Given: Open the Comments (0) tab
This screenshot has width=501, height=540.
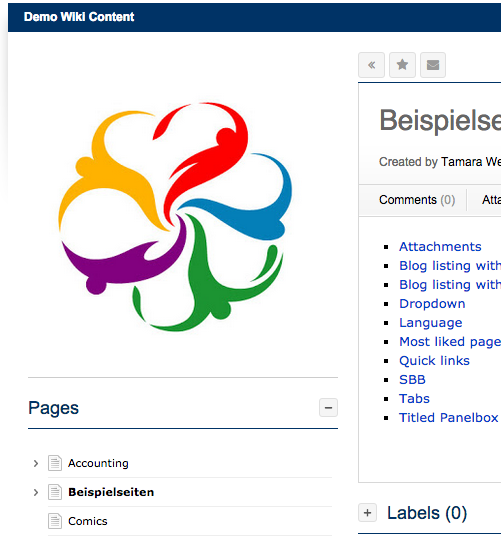Looking at the screenshot, I should click(417, 200).
